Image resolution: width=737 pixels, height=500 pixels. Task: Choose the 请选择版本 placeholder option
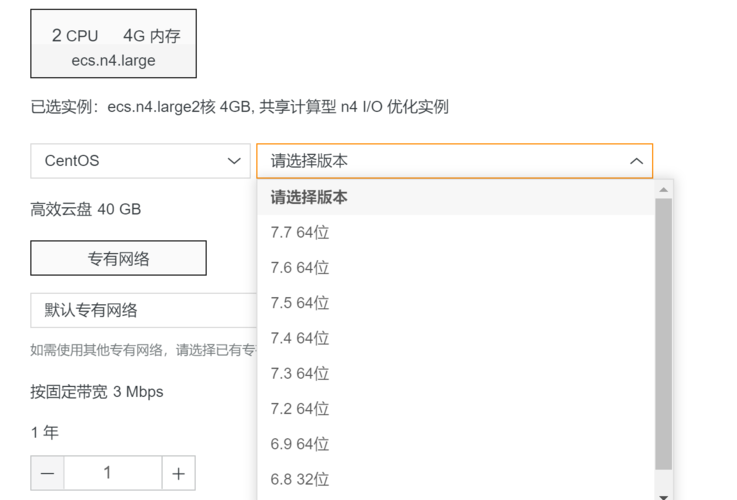(456, 197)
